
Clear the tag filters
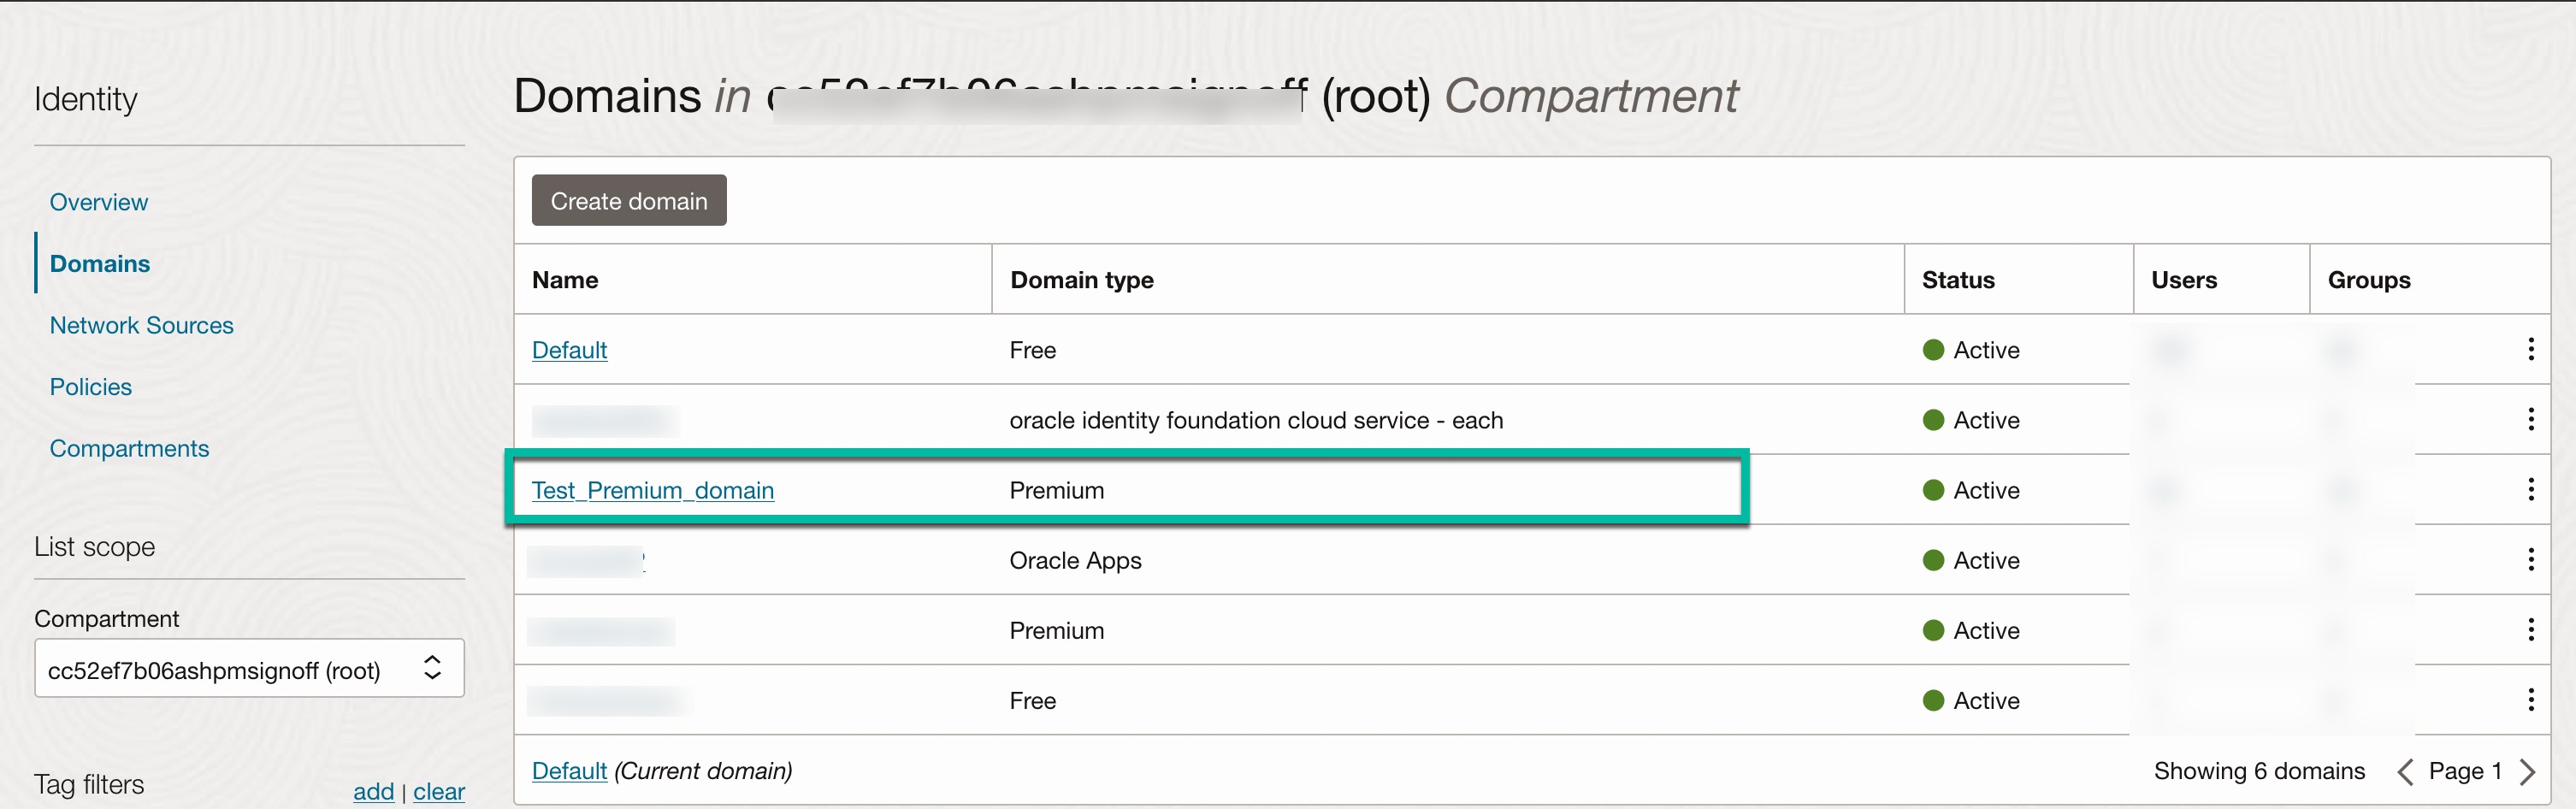[x=438, y=791]
